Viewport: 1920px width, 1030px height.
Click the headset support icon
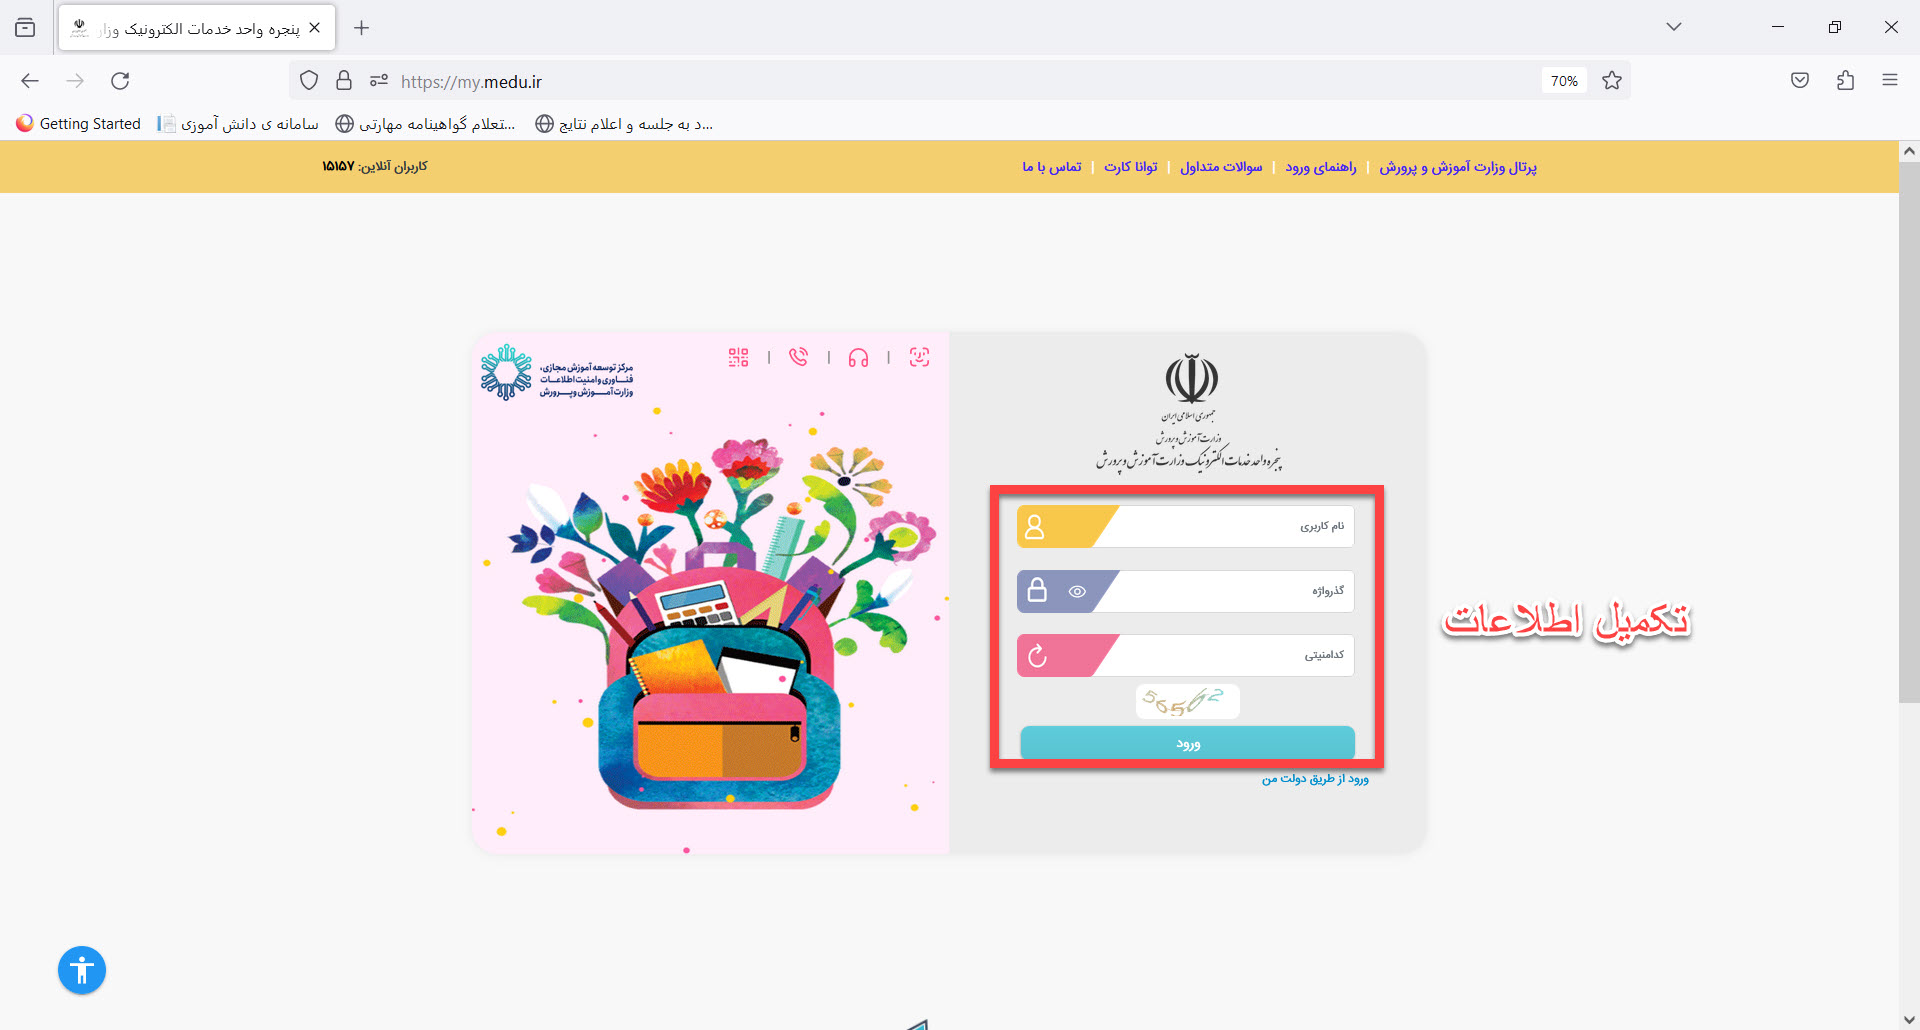[x=858, y=358]
